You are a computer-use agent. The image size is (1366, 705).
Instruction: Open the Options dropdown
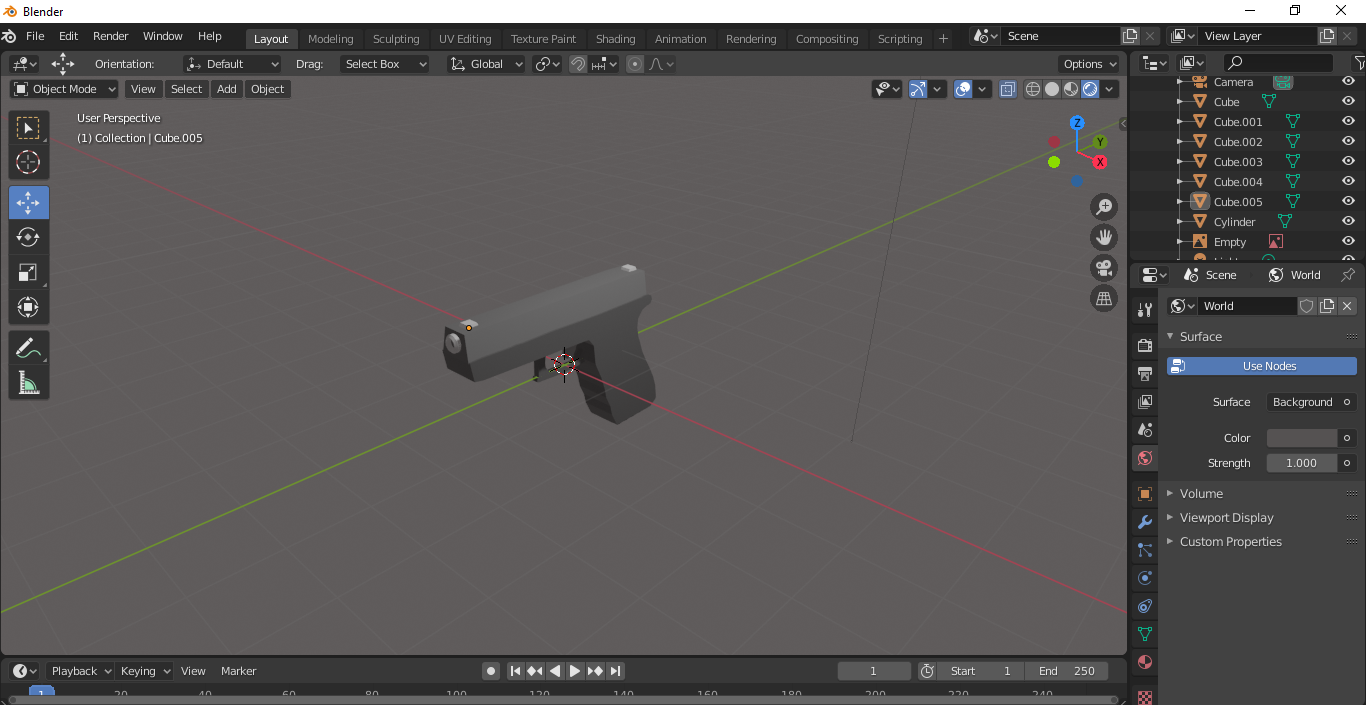pyautogui.click(x=1090, y=64)
